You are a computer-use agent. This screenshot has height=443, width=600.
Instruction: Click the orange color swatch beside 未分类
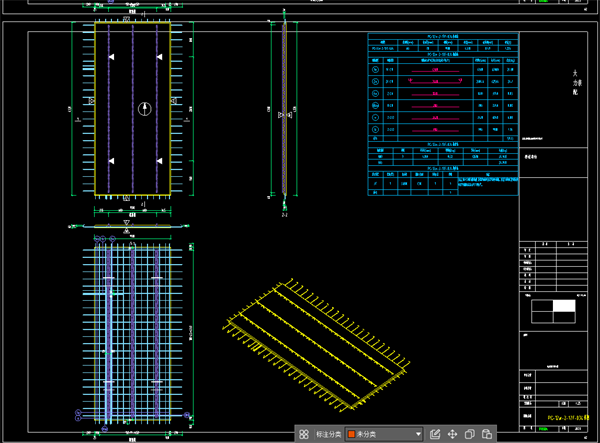pyautogui.click(x=351, y=434)
